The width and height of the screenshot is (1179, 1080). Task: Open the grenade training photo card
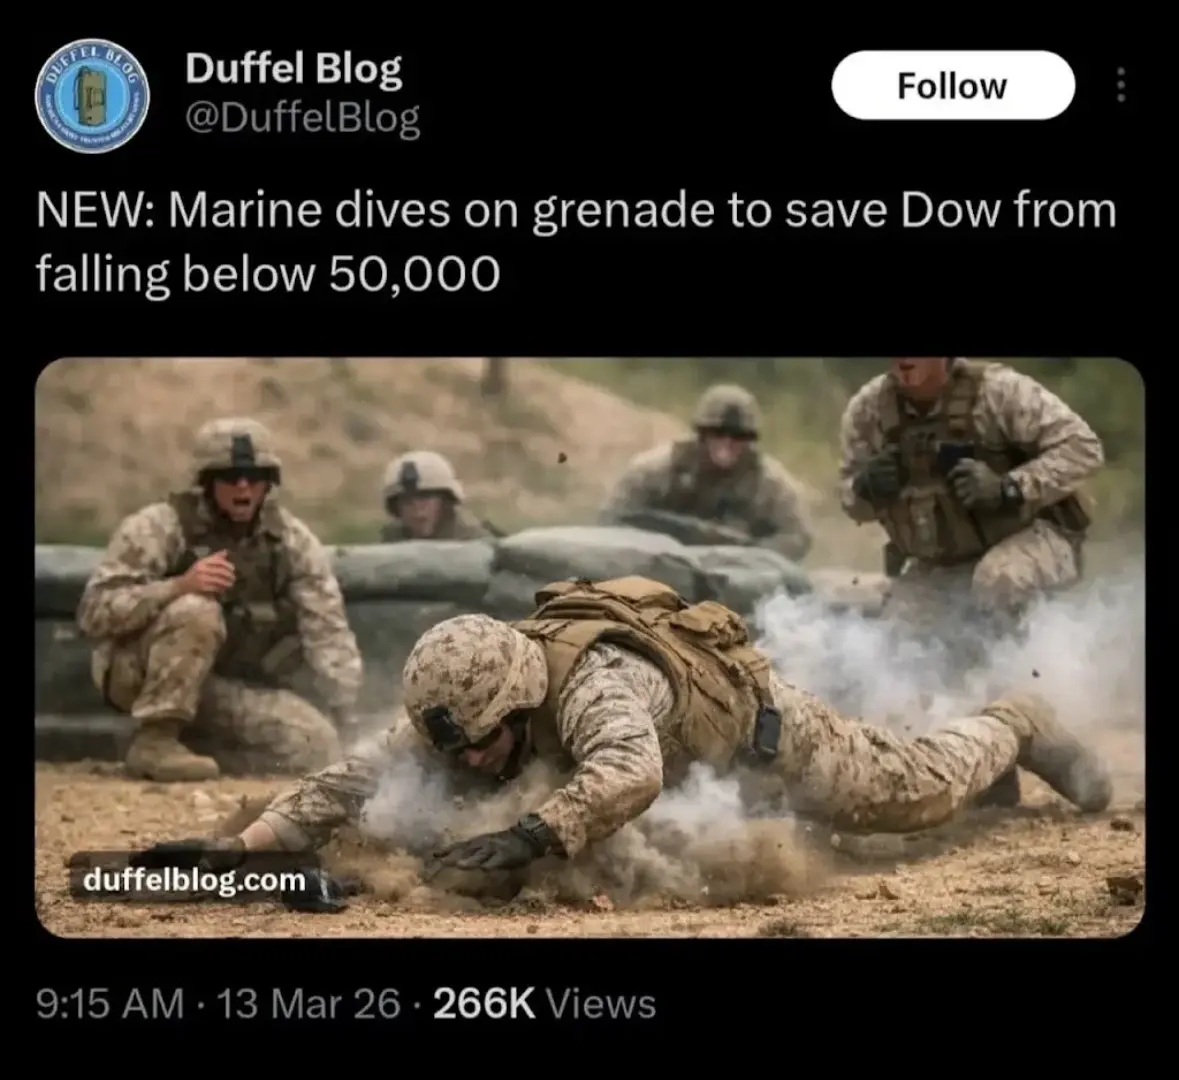click(x=590, y=648)
